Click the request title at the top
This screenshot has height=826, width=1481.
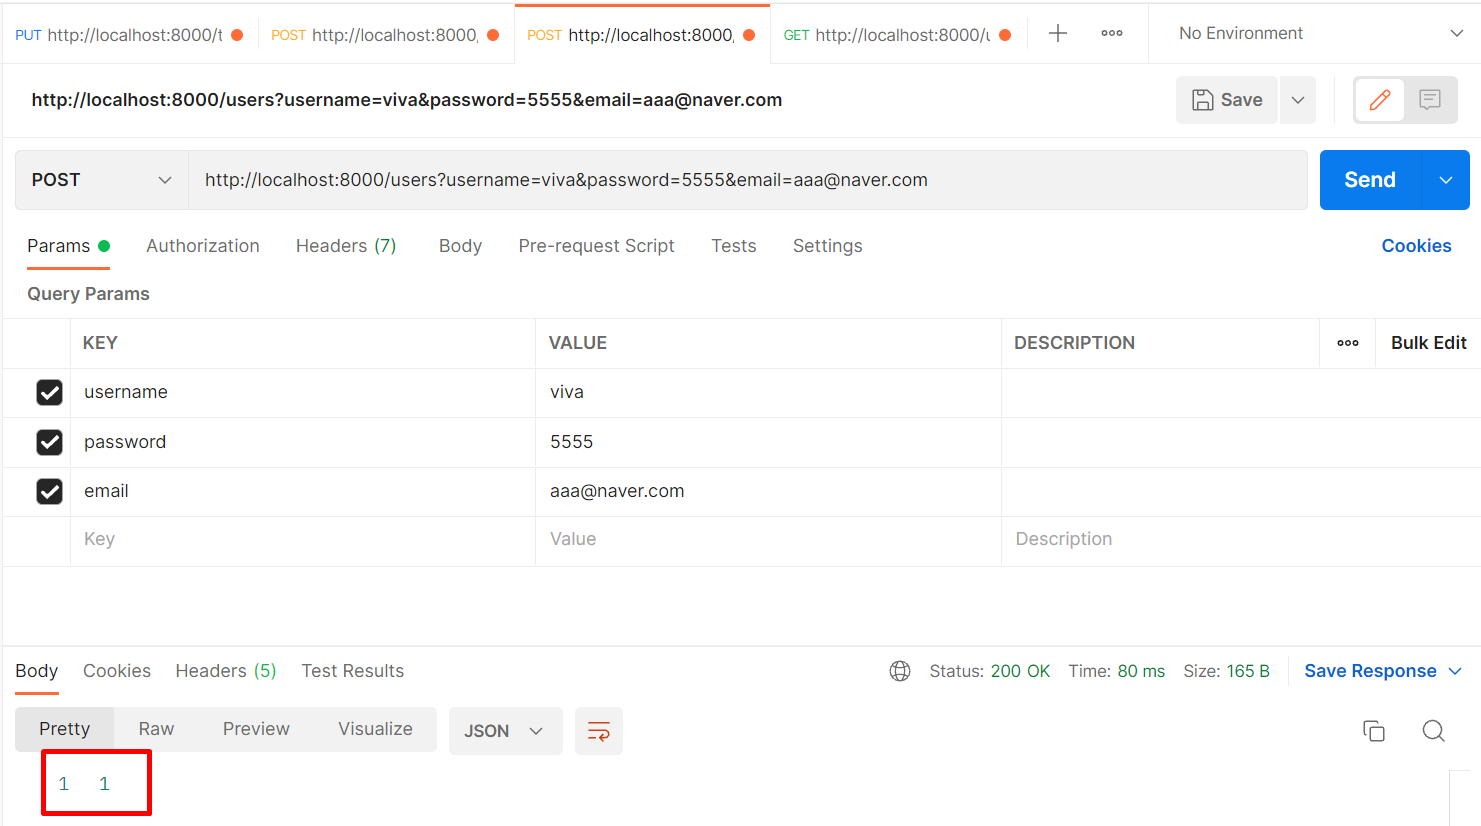click(407, 100)
